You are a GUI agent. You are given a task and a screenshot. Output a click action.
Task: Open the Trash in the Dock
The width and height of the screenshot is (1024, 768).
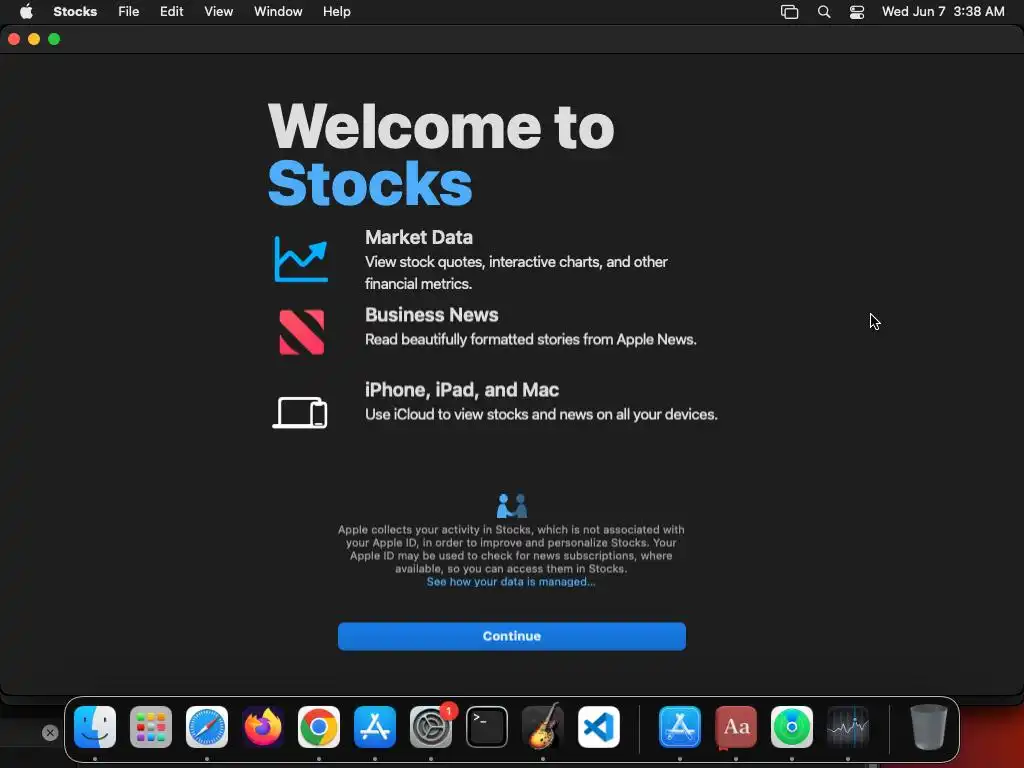[x=928, y=727]
